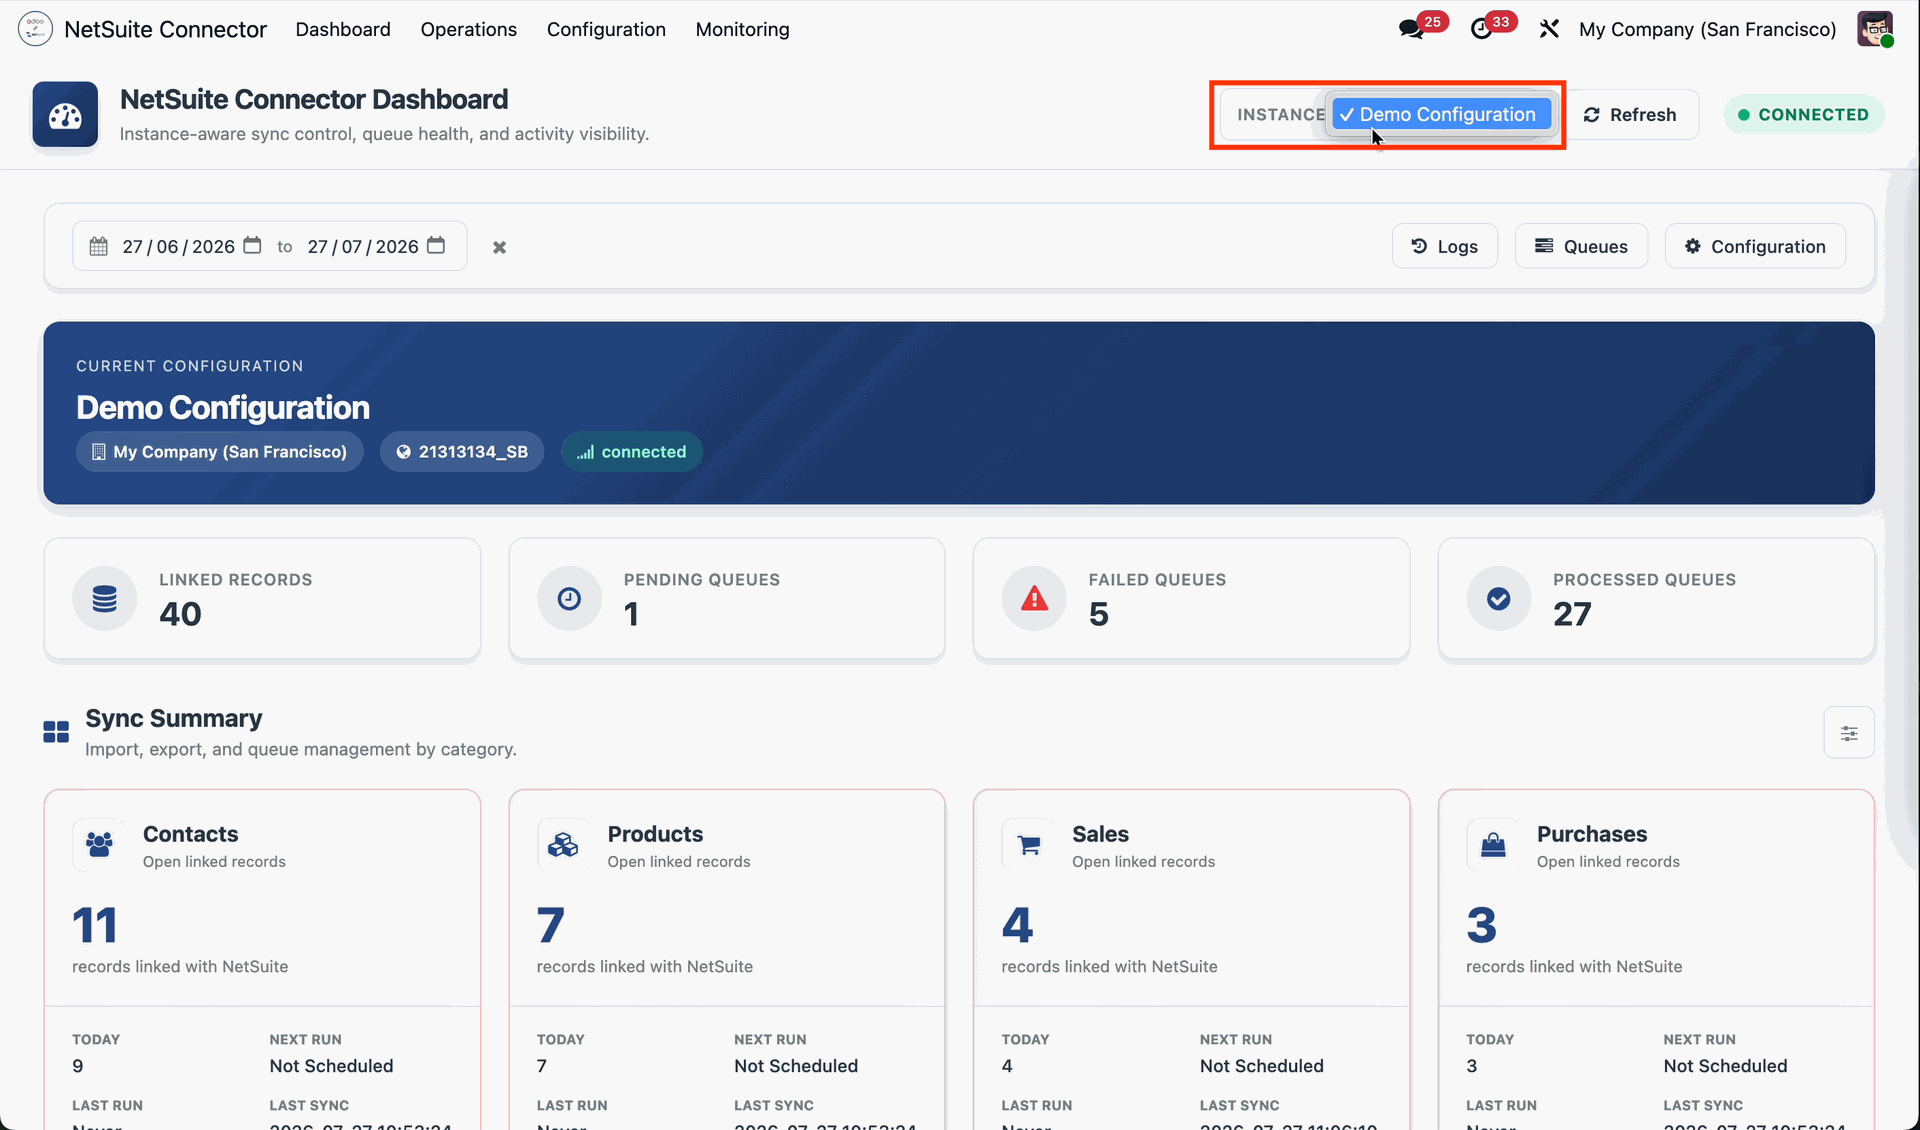The image size is (1920, 1130).
Task: Click the My Company (San Francisco) banner chip
Action: pyautogui.click(x=220, y=451)
